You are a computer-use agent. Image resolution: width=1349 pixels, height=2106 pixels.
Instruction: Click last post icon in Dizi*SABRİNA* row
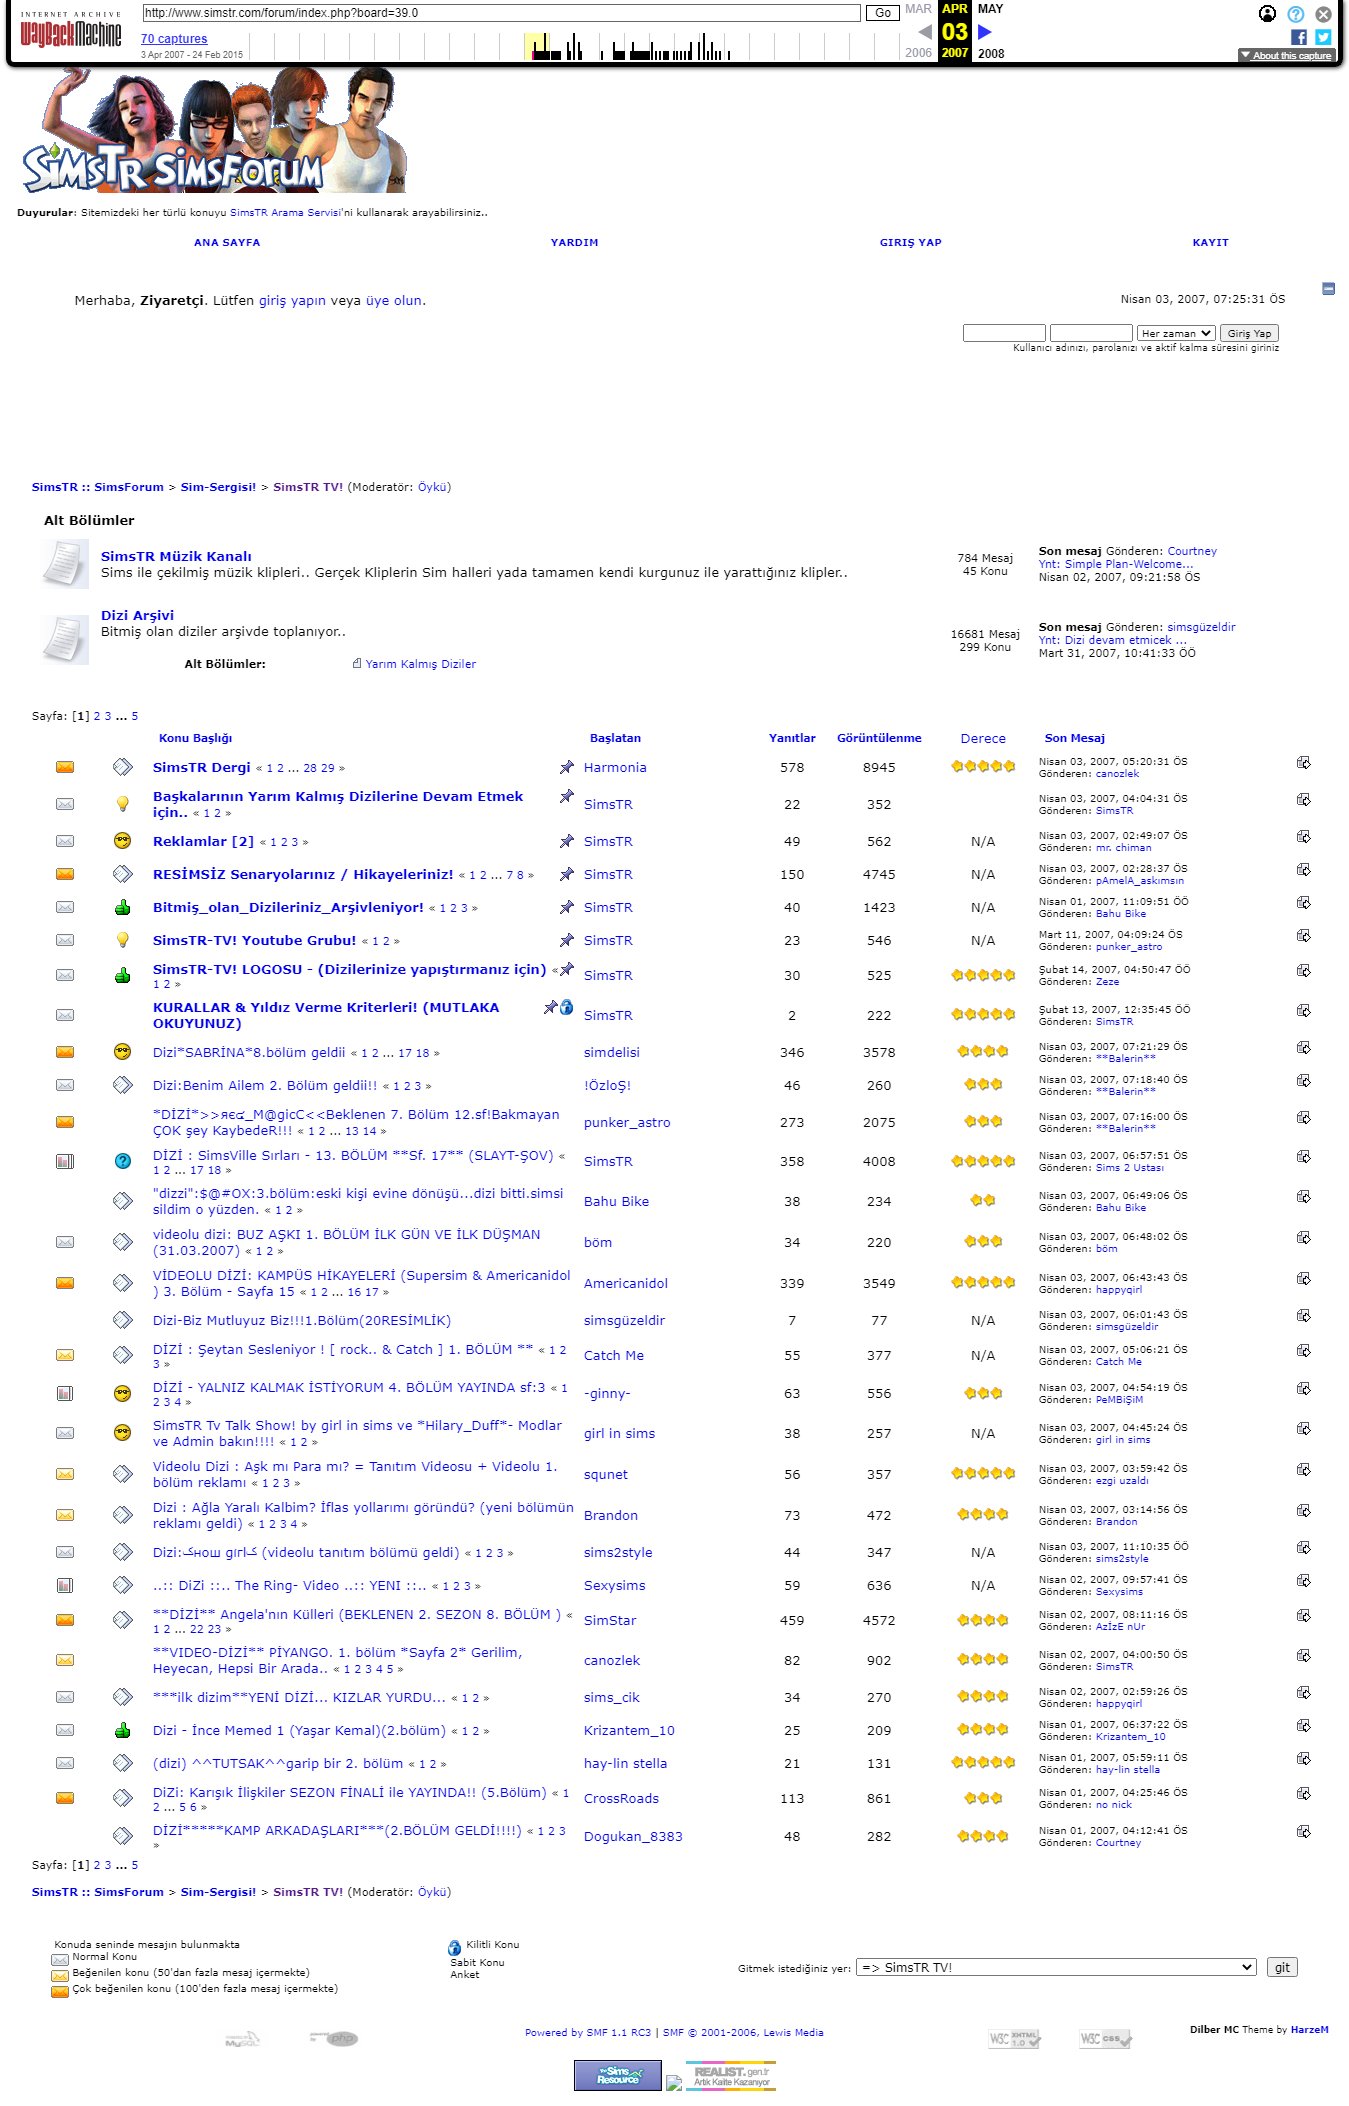click(1303, 1048)
